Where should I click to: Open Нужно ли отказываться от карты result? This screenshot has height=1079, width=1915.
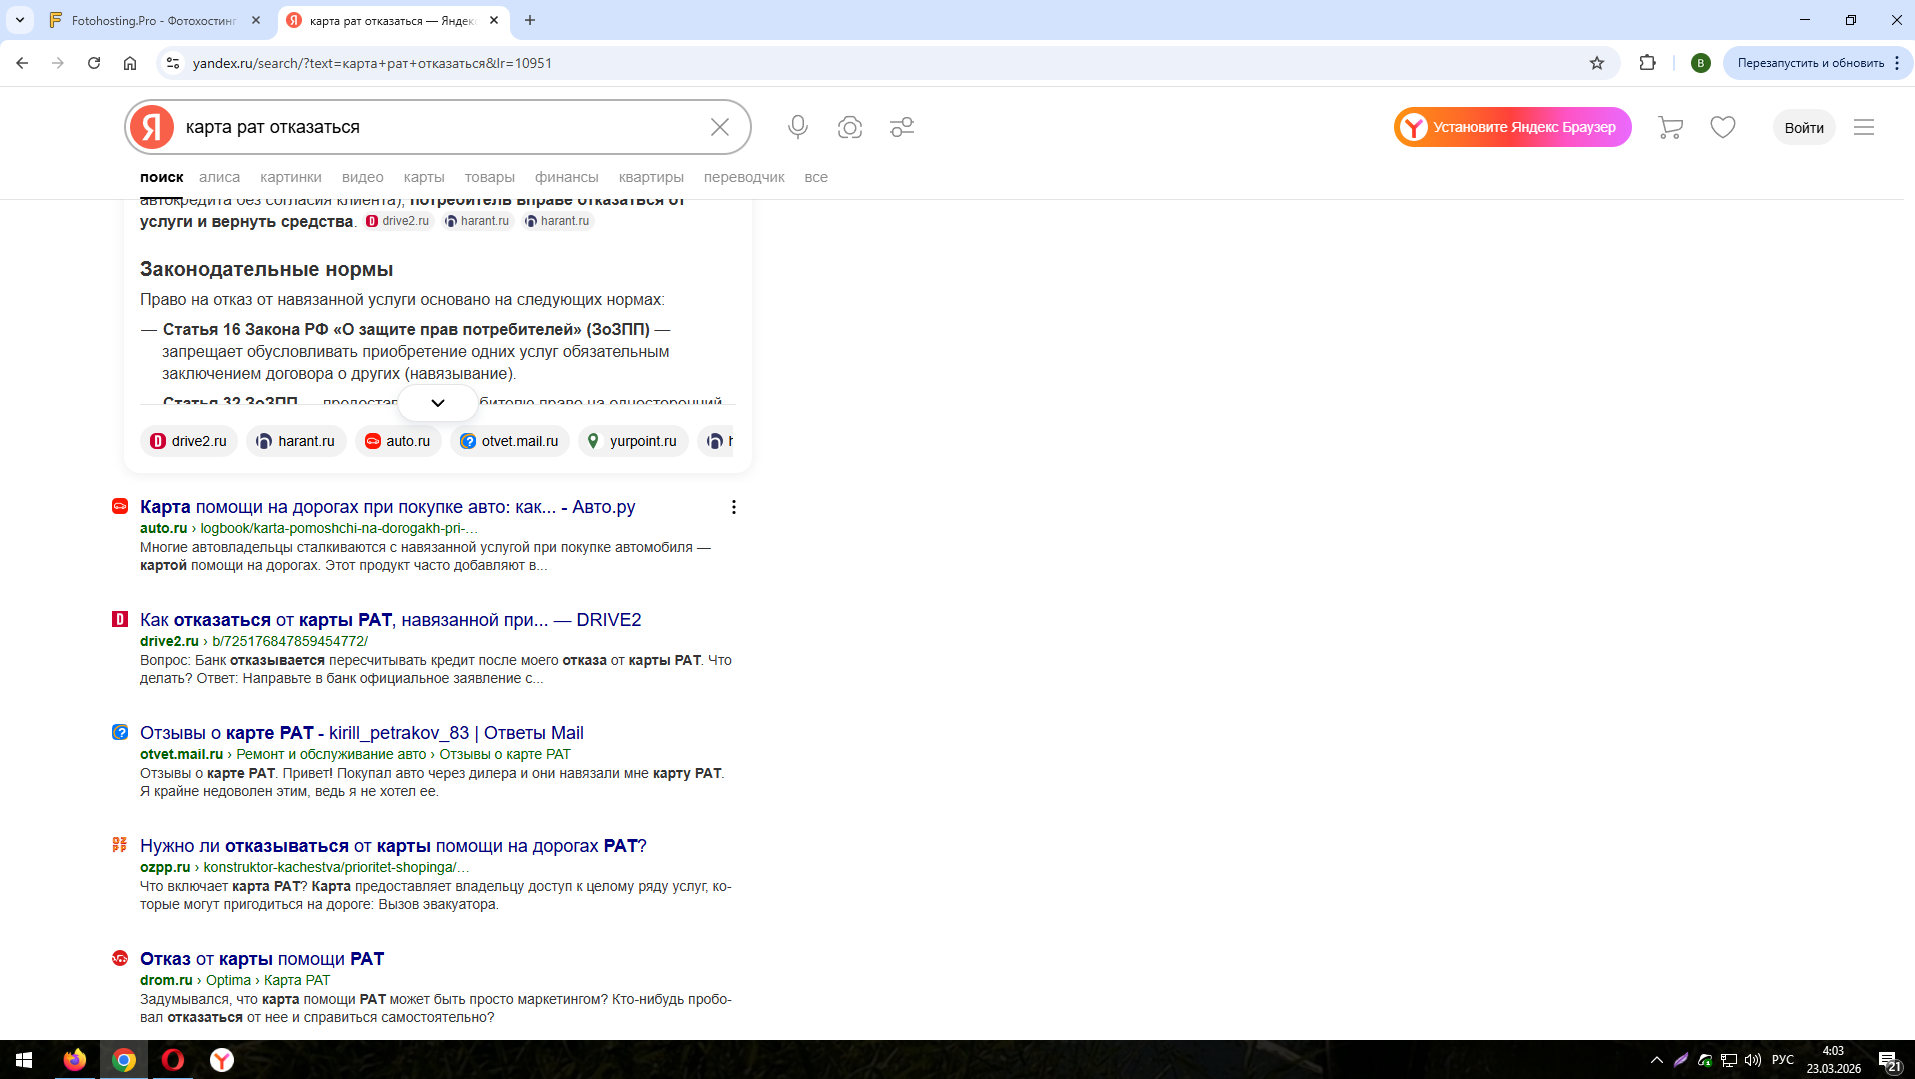click(393, 846)
